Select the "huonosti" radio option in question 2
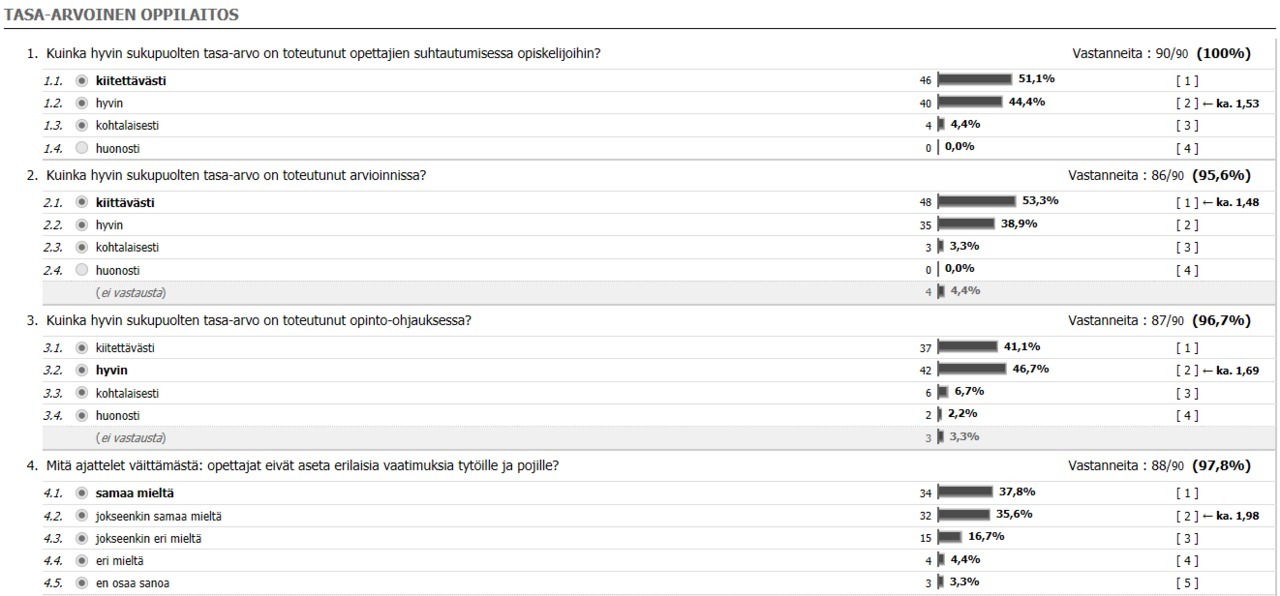Screen dimensions: 1280x596 pos(82,270)
